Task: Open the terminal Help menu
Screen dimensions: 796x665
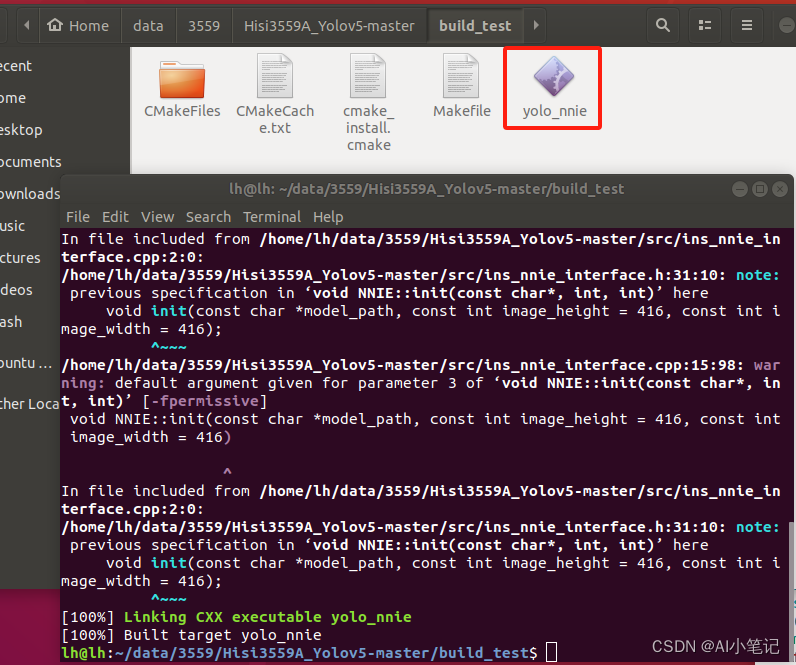Action: [328, 217]
